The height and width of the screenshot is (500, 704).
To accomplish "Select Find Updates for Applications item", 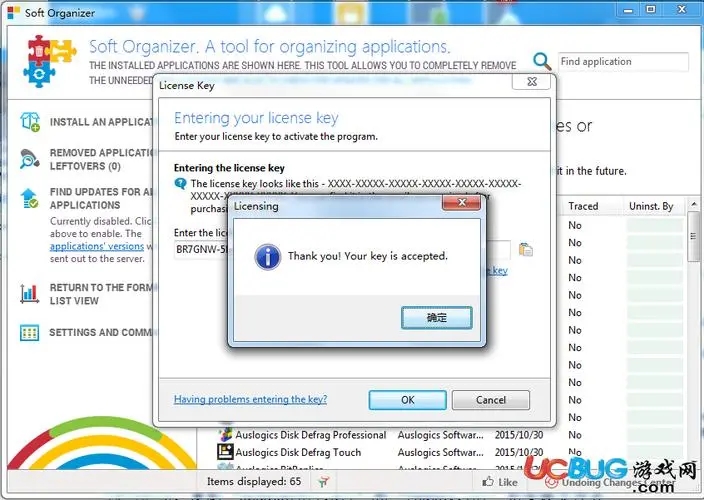I will [101, 198].
